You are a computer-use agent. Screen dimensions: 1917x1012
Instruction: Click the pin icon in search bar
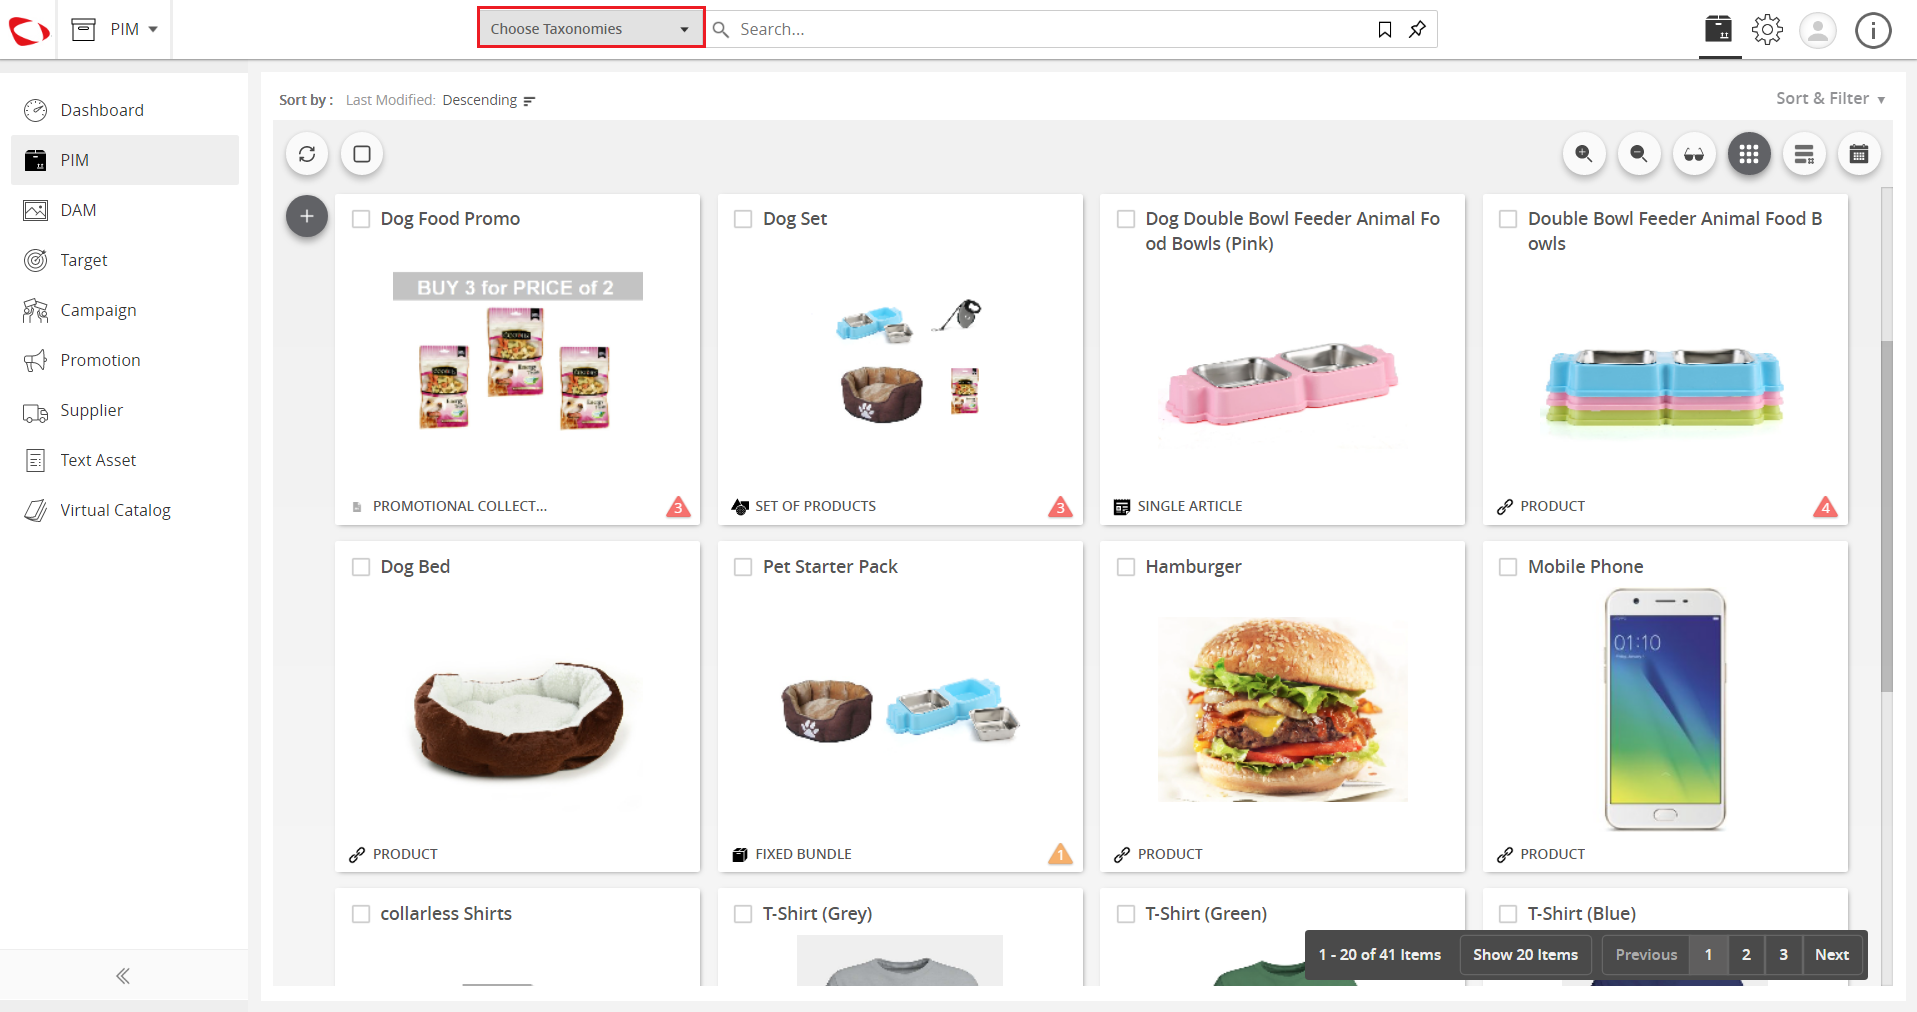(x=1417, y=29)
